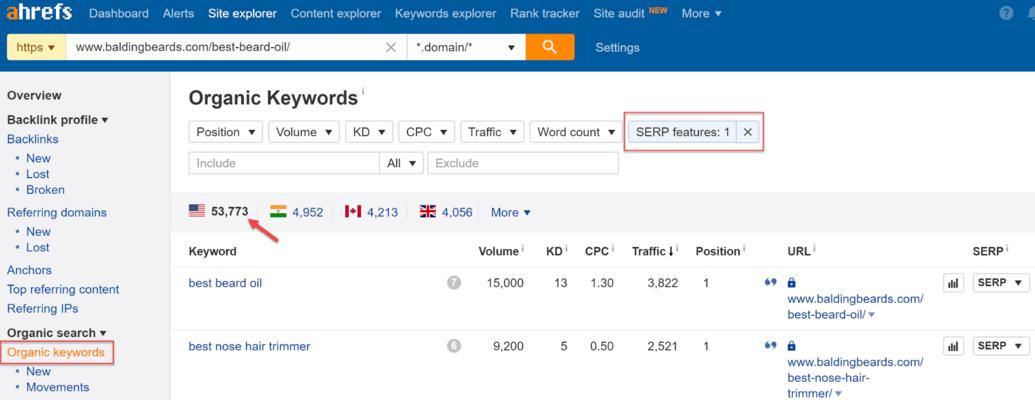Open Alerts in the top navigation
The image size is (1035, 400).
click(x=178, y=13)
